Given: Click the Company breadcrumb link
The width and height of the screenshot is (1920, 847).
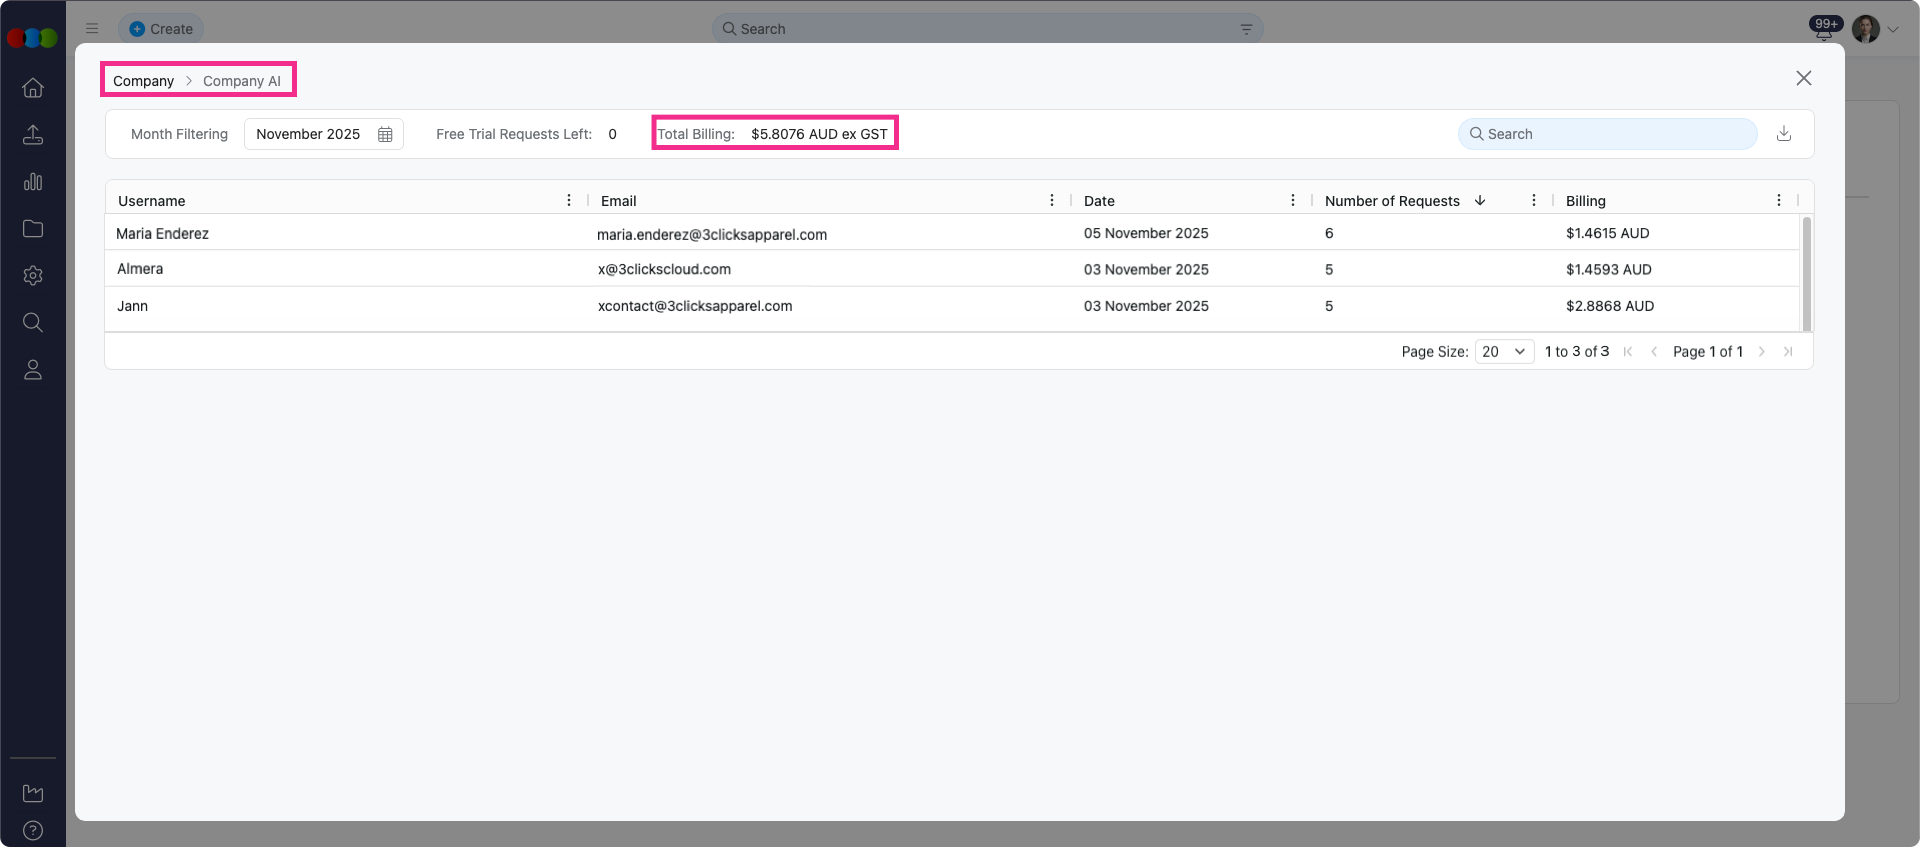Looking at the screenshot, I should pos(143,81).
